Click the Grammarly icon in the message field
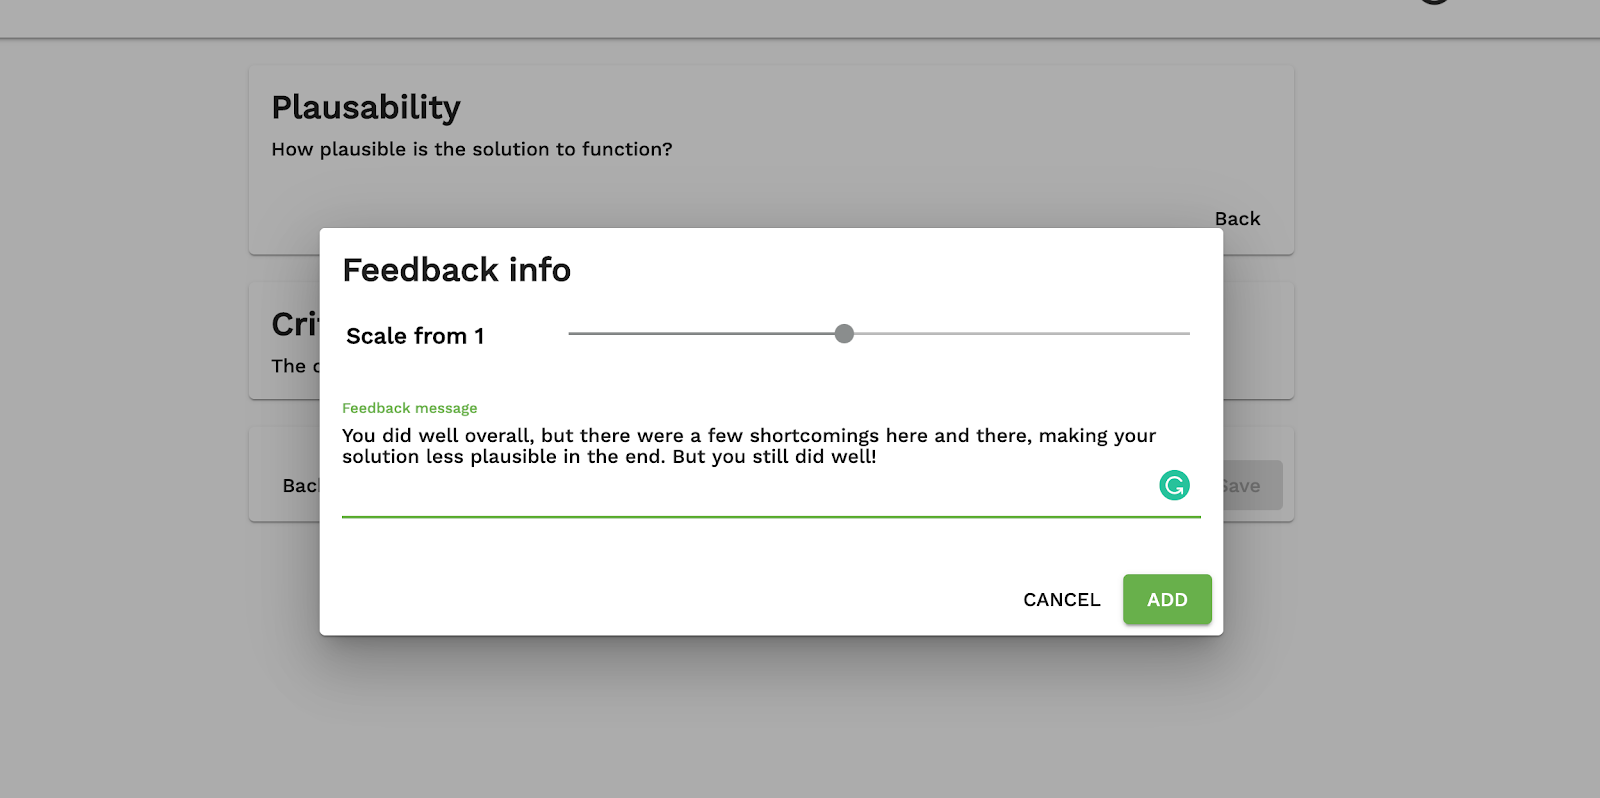 click(1174, 486)
